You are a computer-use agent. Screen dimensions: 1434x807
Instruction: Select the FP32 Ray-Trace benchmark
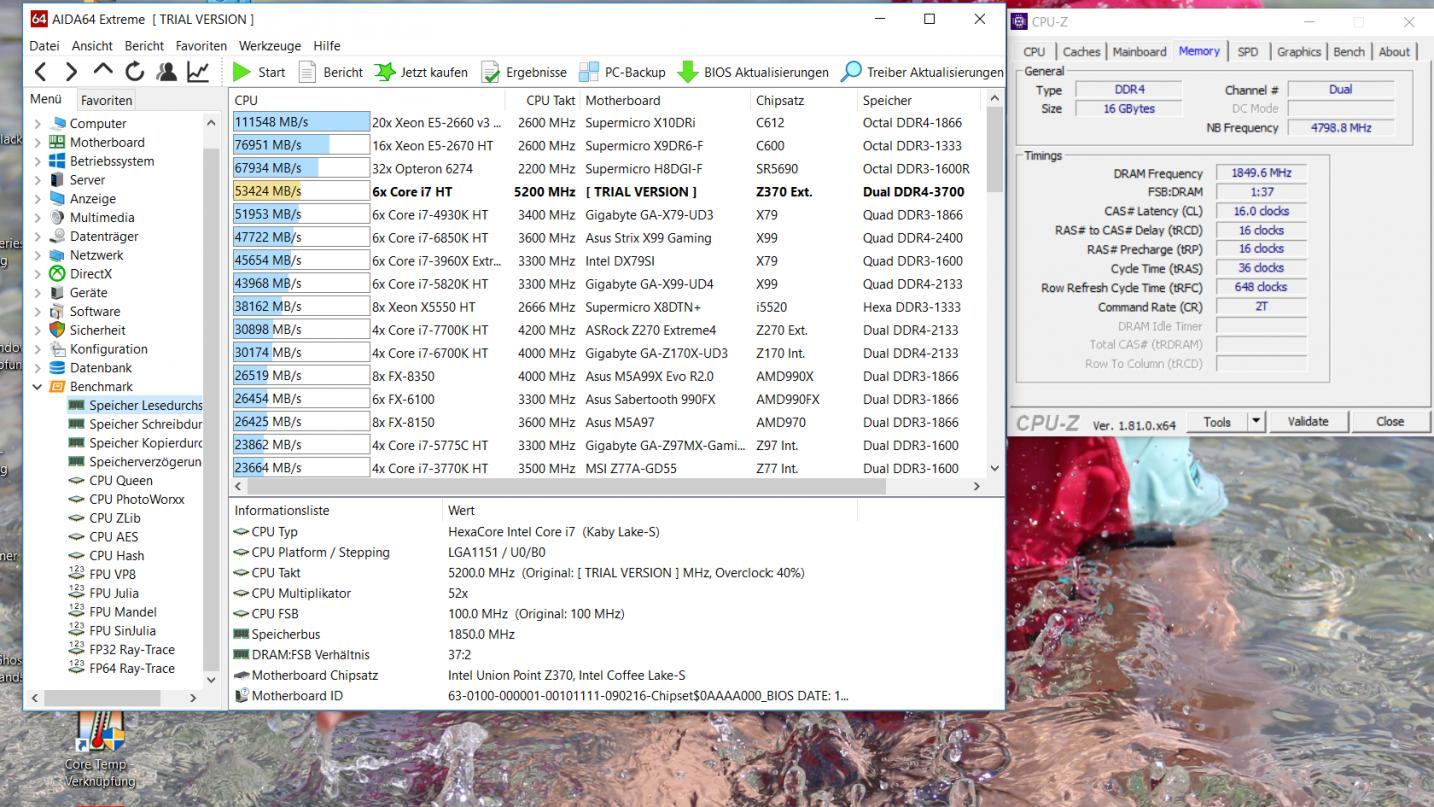131,650
